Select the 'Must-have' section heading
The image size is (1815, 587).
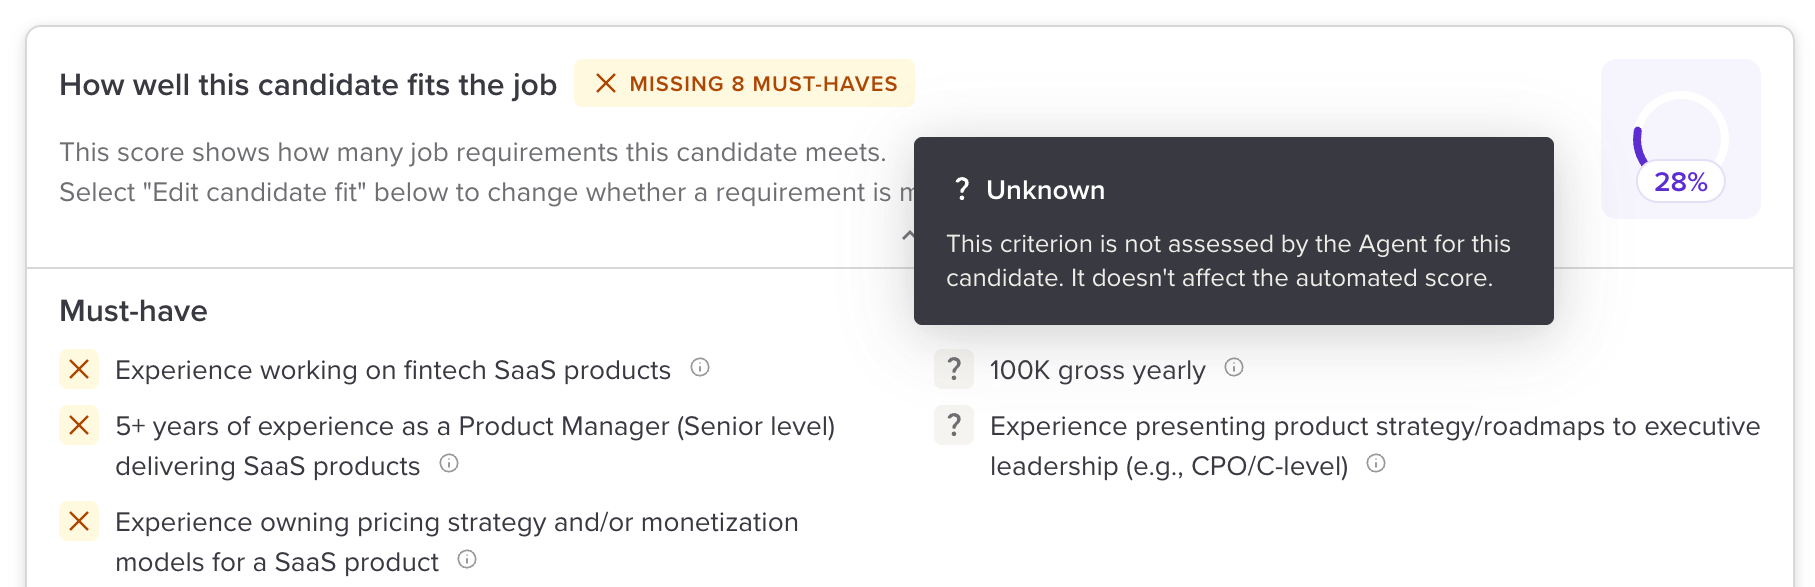(x=133, y=311)
